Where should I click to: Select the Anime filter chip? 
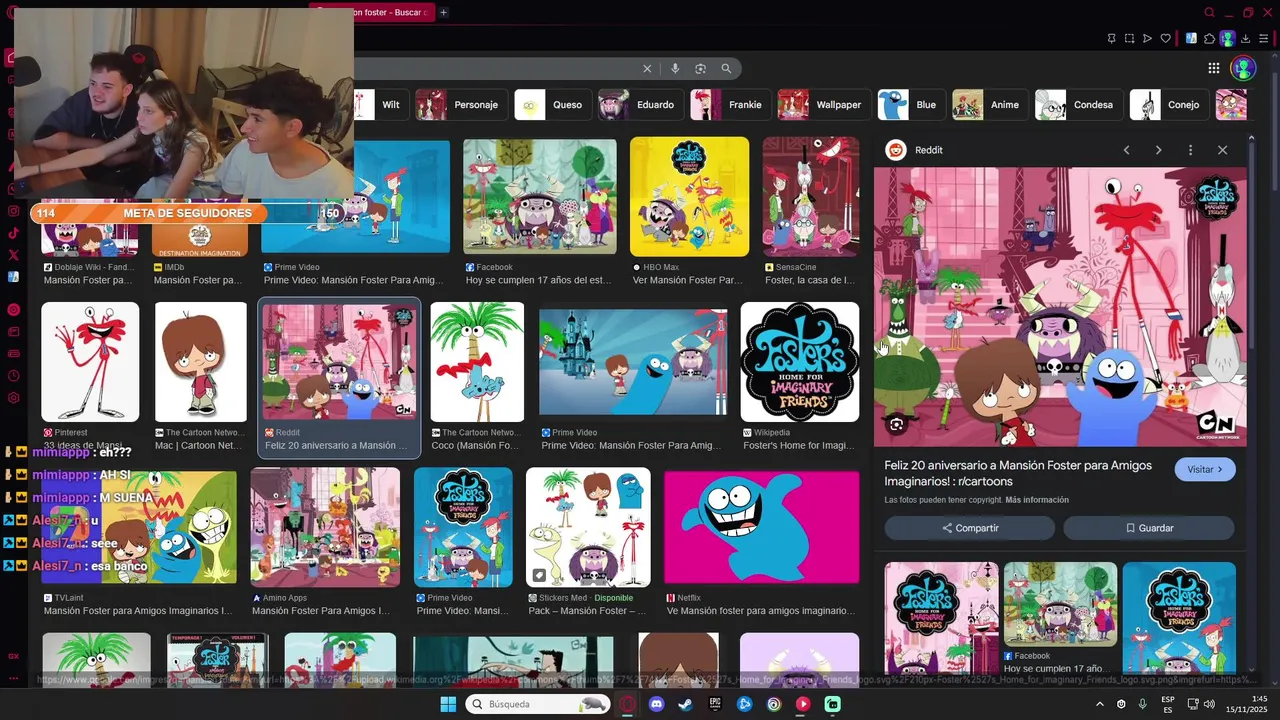(x=990, y=104)
